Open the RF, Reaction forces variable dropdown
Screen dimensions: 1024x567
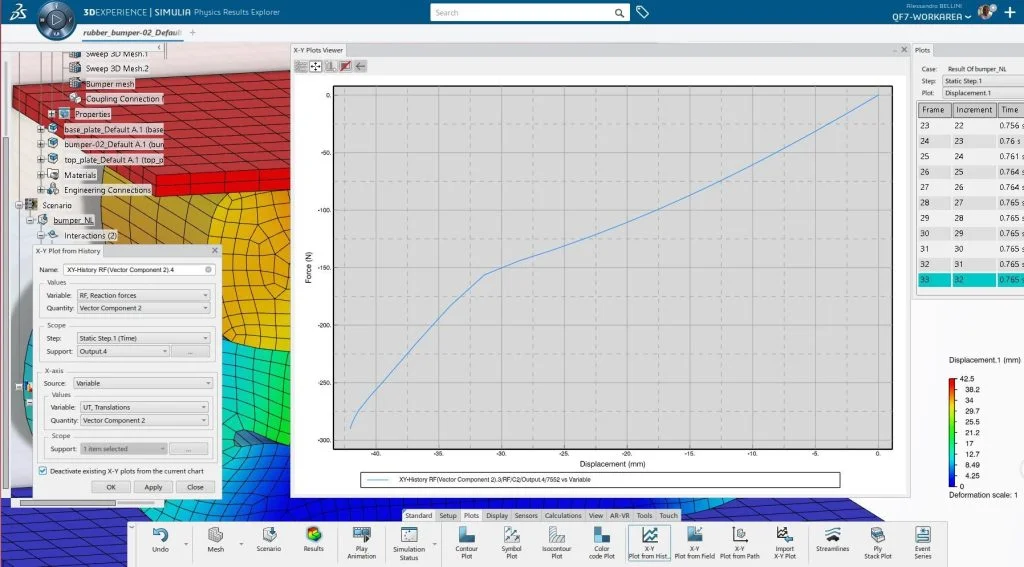coord(143,295)
